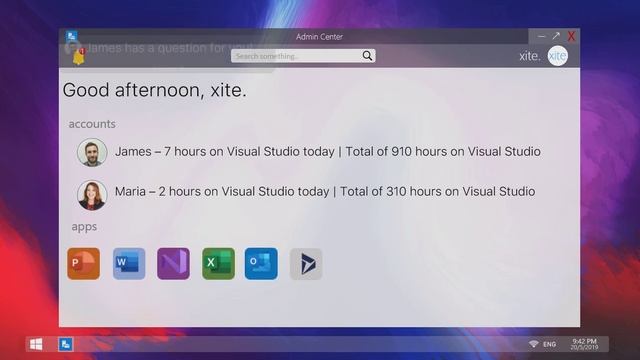Click the search magnifier icon

(367, 56)
